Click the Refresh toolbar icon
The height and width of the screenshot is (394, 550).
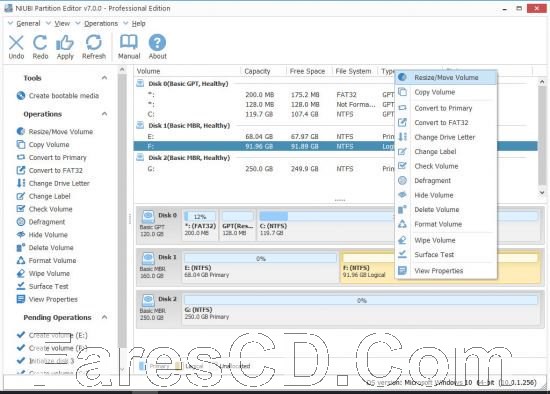(94, 43)
